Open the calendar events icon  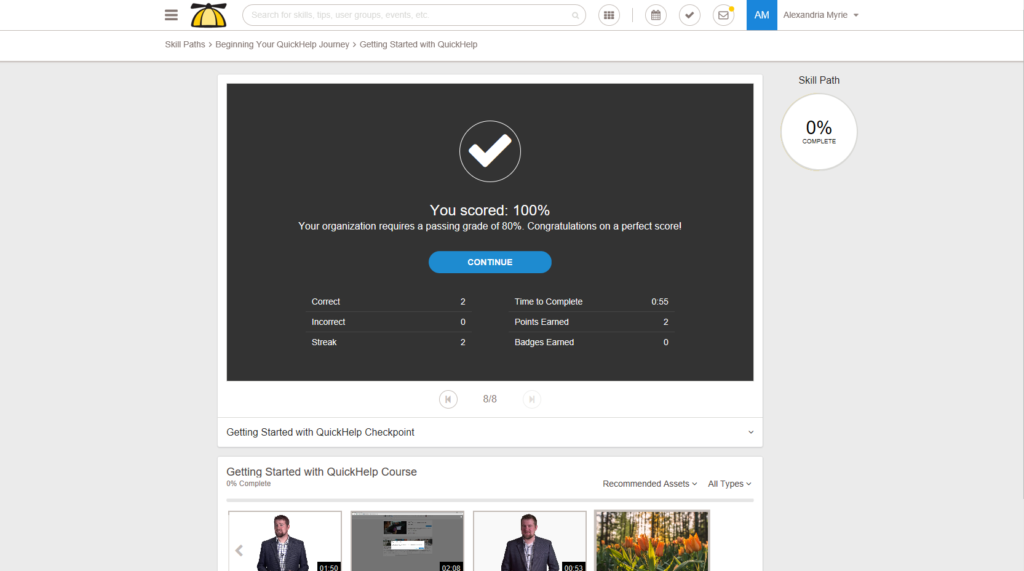(656, 15)
